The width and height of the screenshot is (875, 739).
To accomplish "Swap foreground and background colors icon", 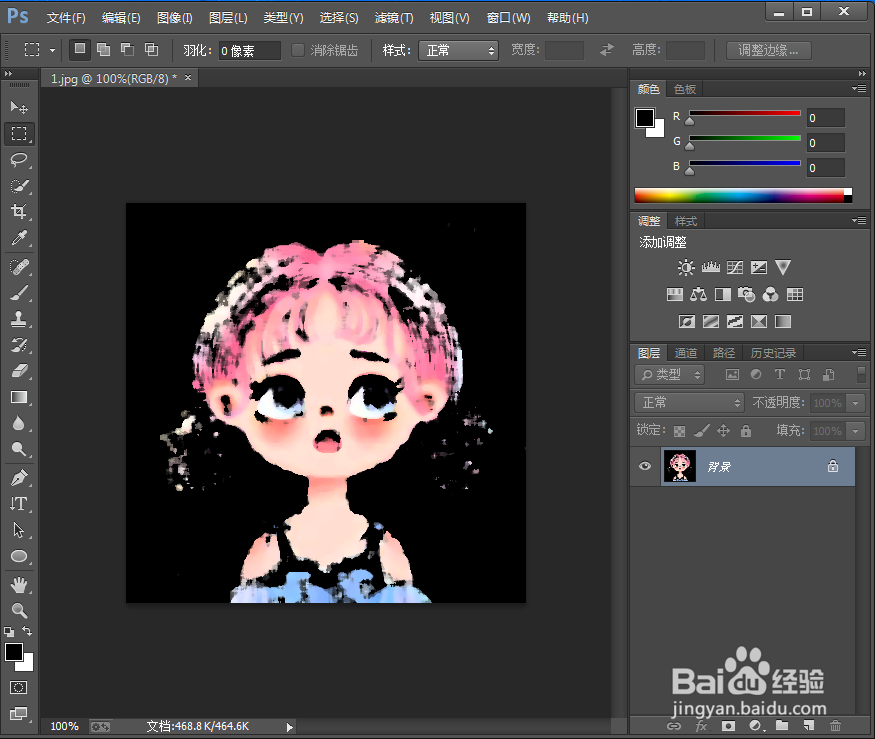I will point(27,631).
